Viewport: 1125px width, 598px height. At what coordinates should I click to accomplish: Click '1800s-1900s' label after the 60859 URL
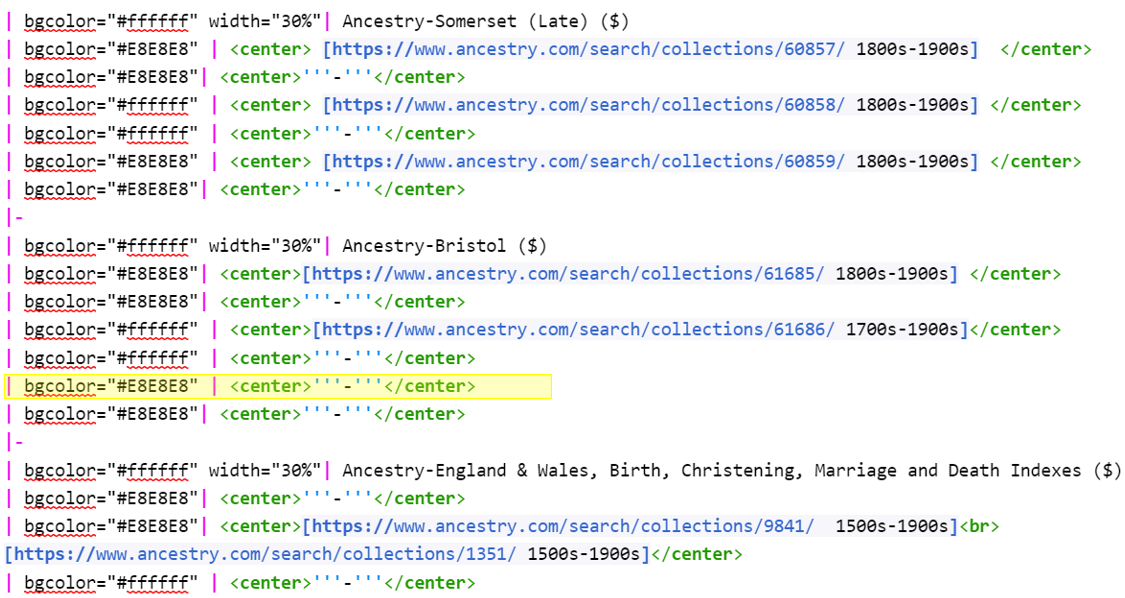[911, 162]
